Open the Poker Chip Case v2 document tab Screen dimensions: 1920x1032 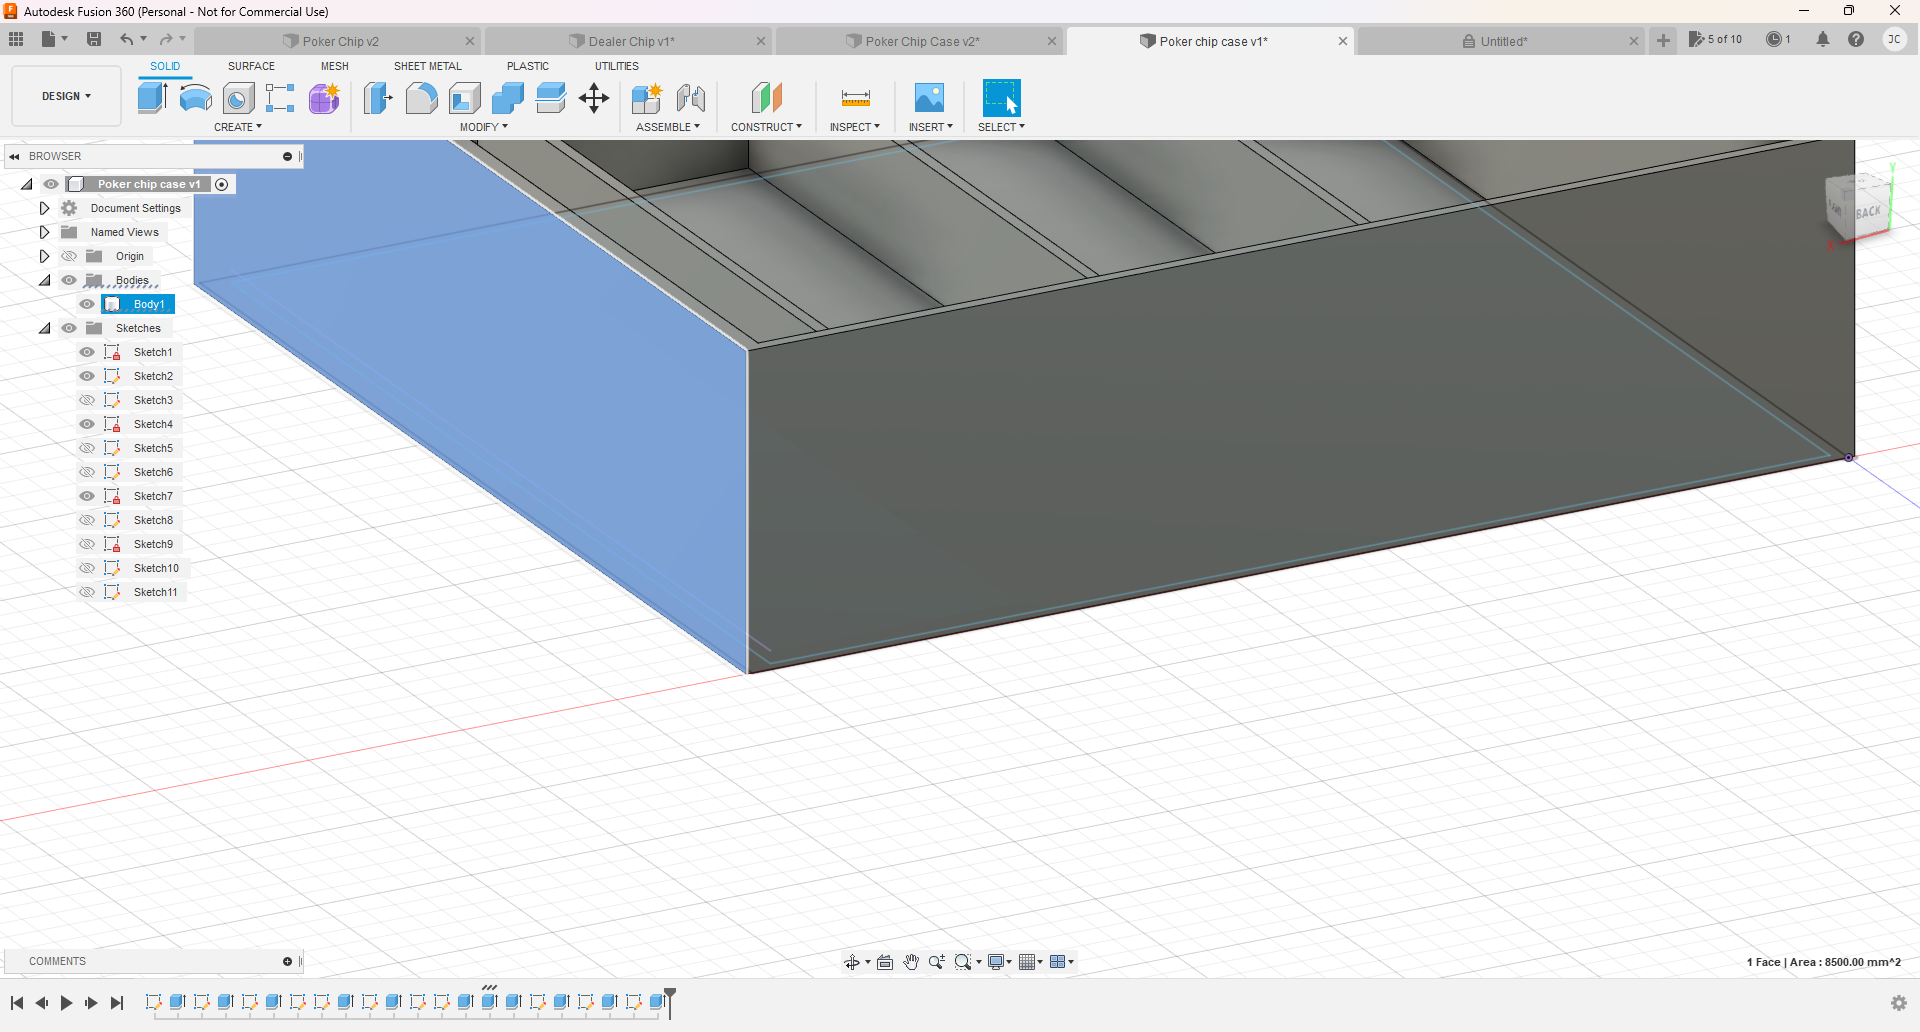tap(921, 41)
